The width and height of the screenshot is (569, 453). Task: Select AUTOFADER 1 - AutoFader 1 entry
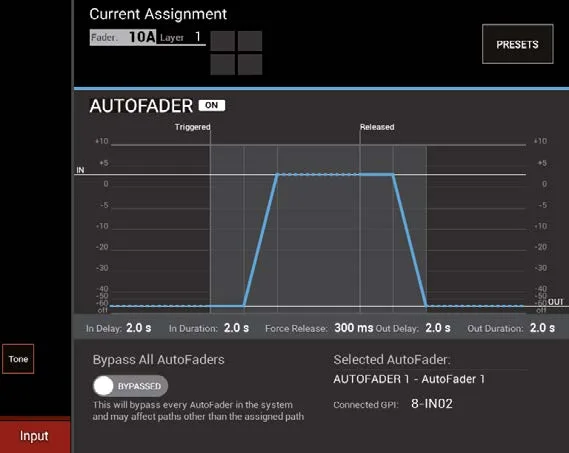pos(409,379)
